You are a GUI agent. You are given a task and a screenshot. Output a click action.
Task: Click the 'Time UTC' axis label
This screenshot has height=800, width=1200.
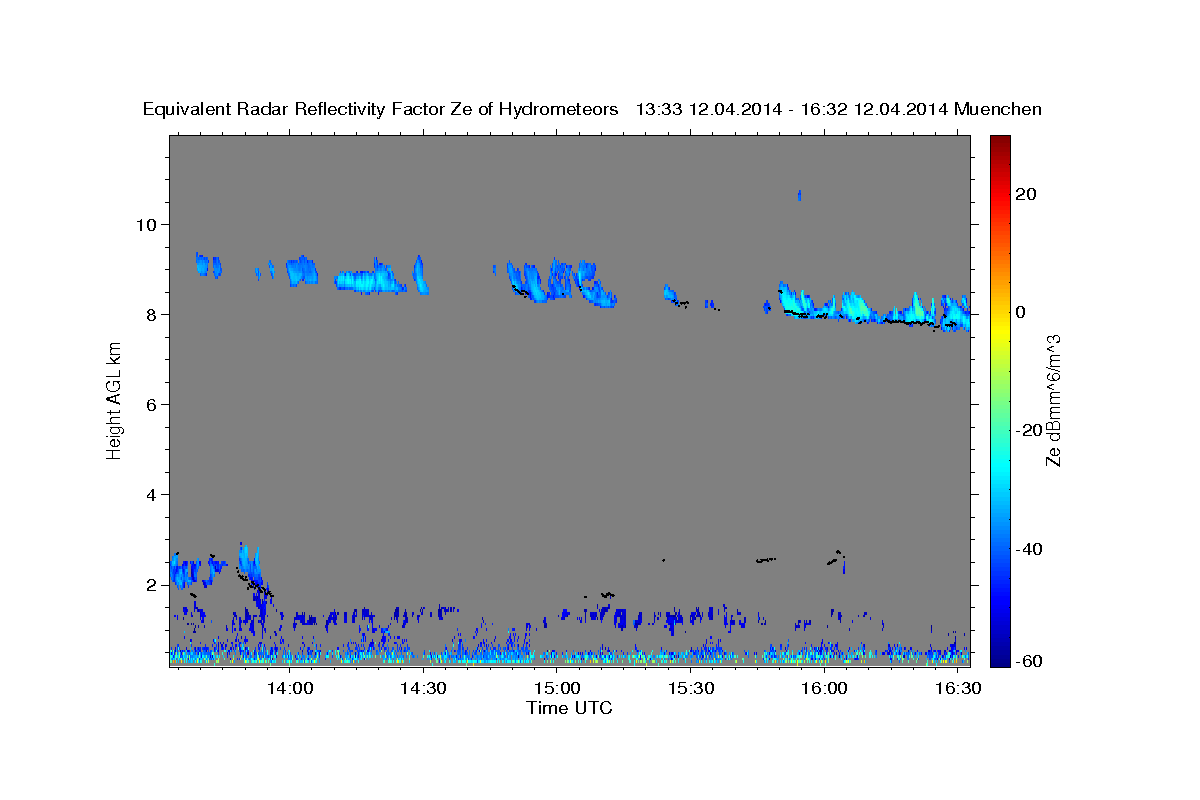569,708
